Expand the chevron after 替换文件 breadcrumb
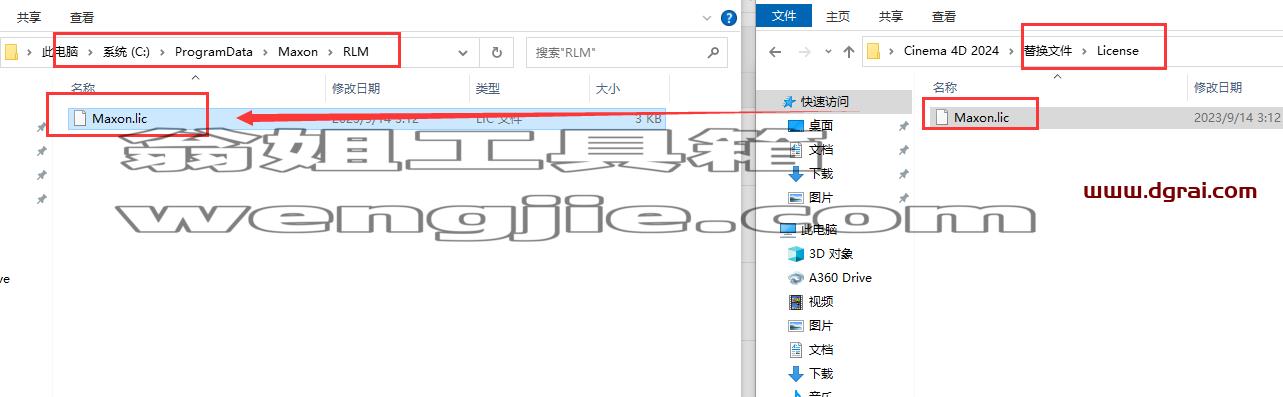This screenshot has width=1283, height=397. pos(1084,51)
